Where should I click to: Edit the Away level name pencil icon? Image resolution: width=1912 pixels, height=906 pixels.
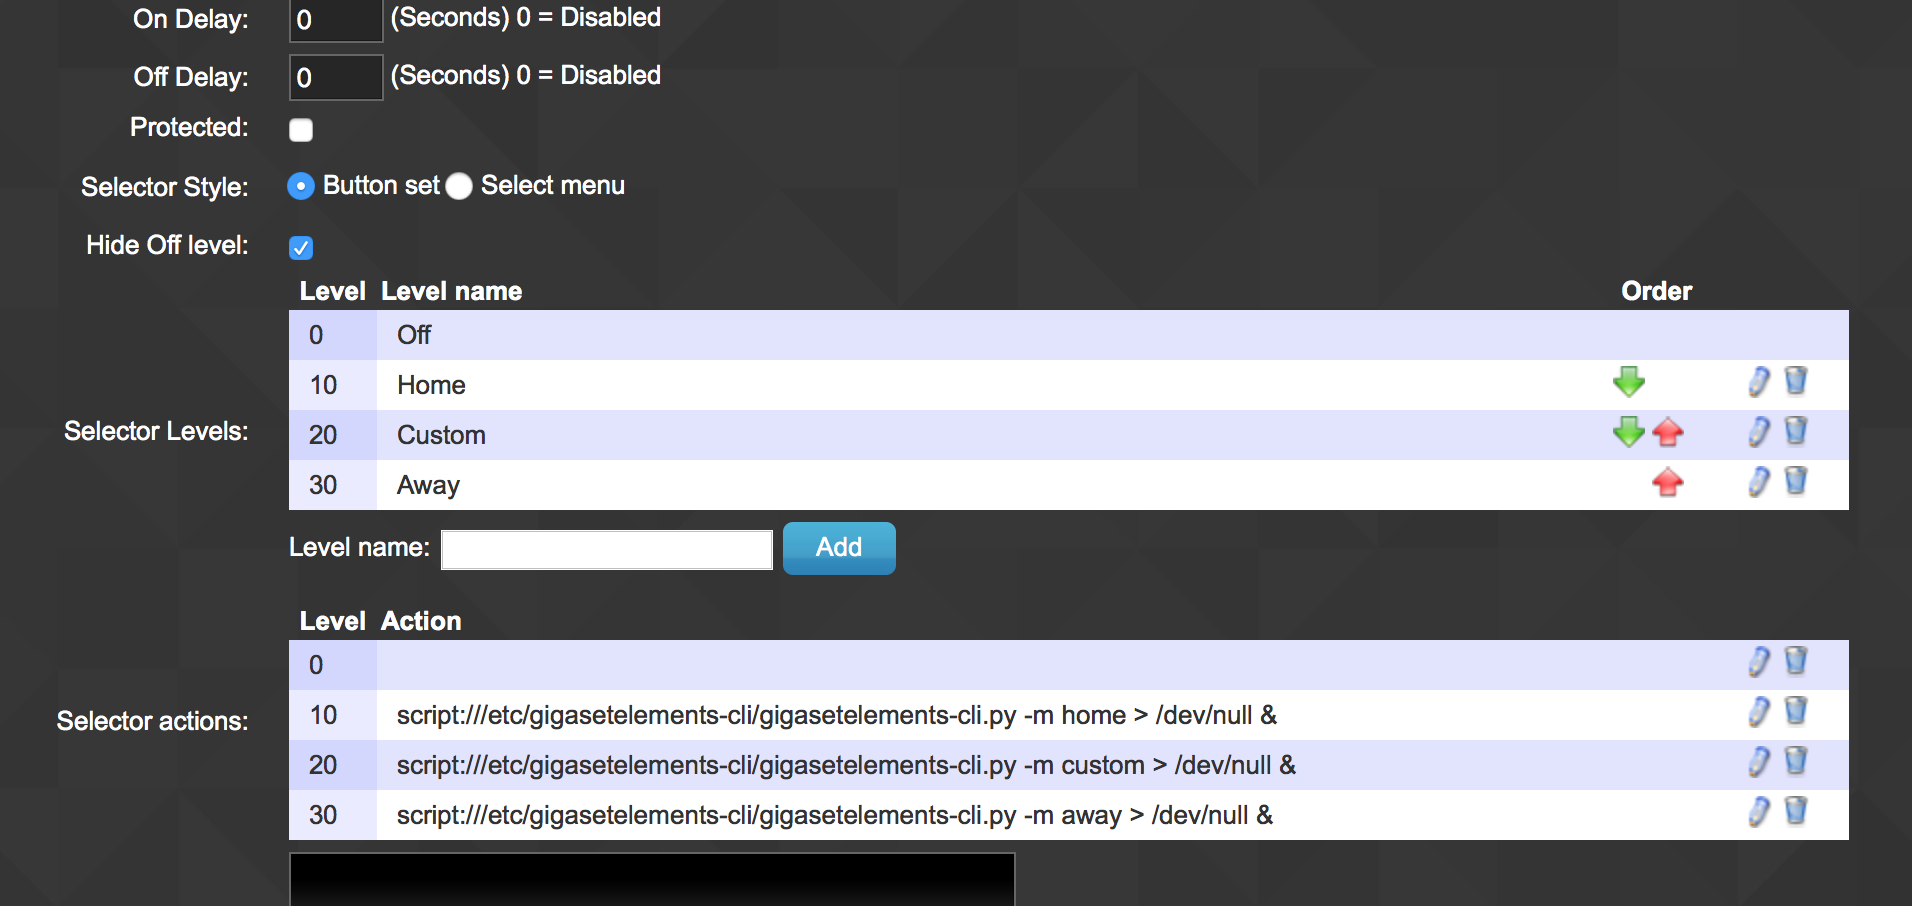(x=1759, y=481)
